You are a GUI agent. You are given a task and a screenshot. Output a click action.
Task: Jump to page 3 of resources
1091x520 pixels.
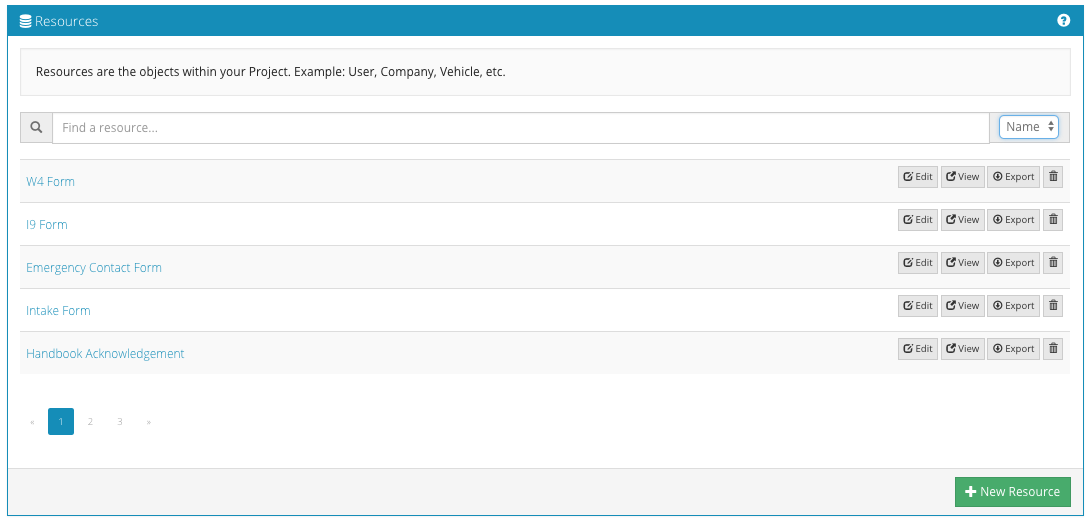pyautogui.click(x=120, y=422)
